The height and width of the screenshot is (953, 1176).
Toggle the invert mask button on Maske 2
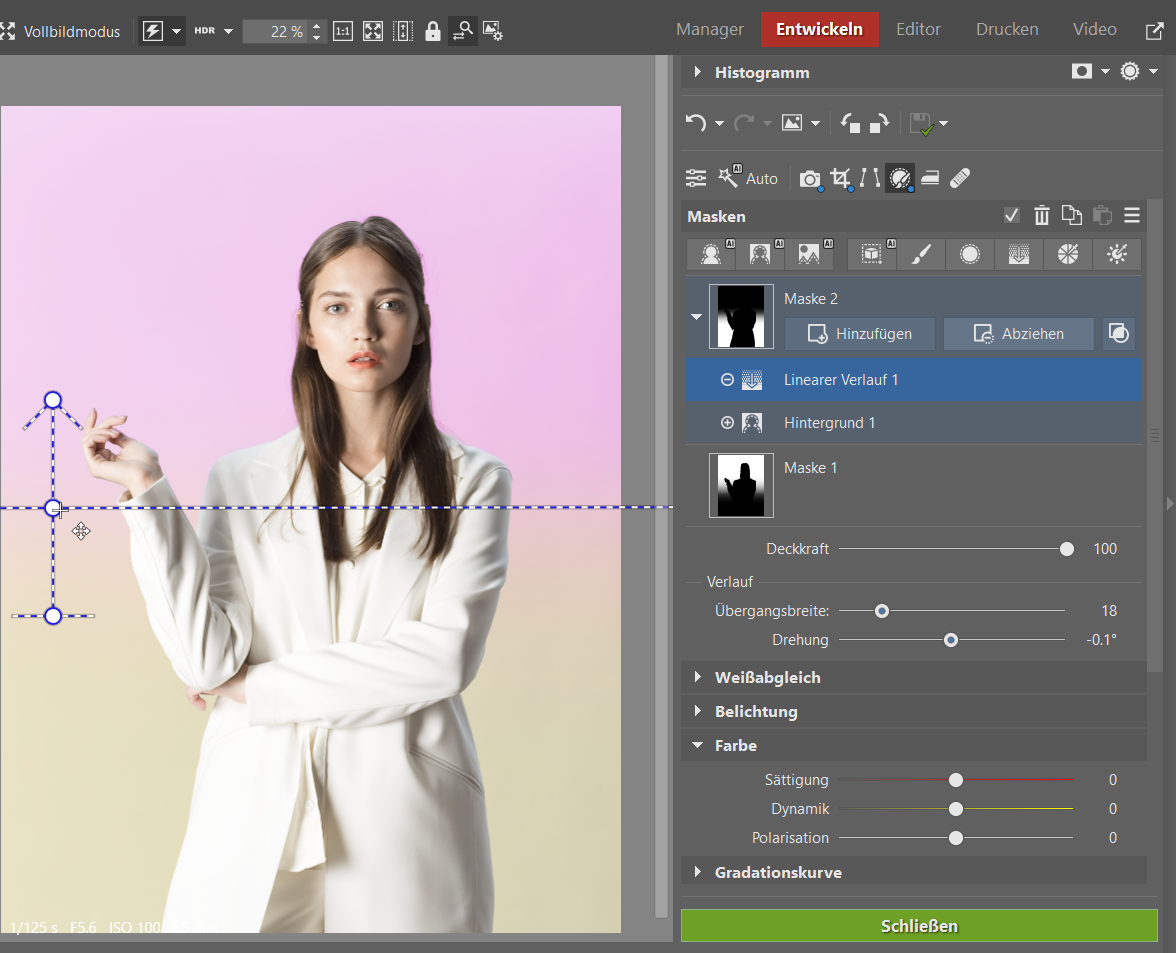click(x=1119, y=334)
